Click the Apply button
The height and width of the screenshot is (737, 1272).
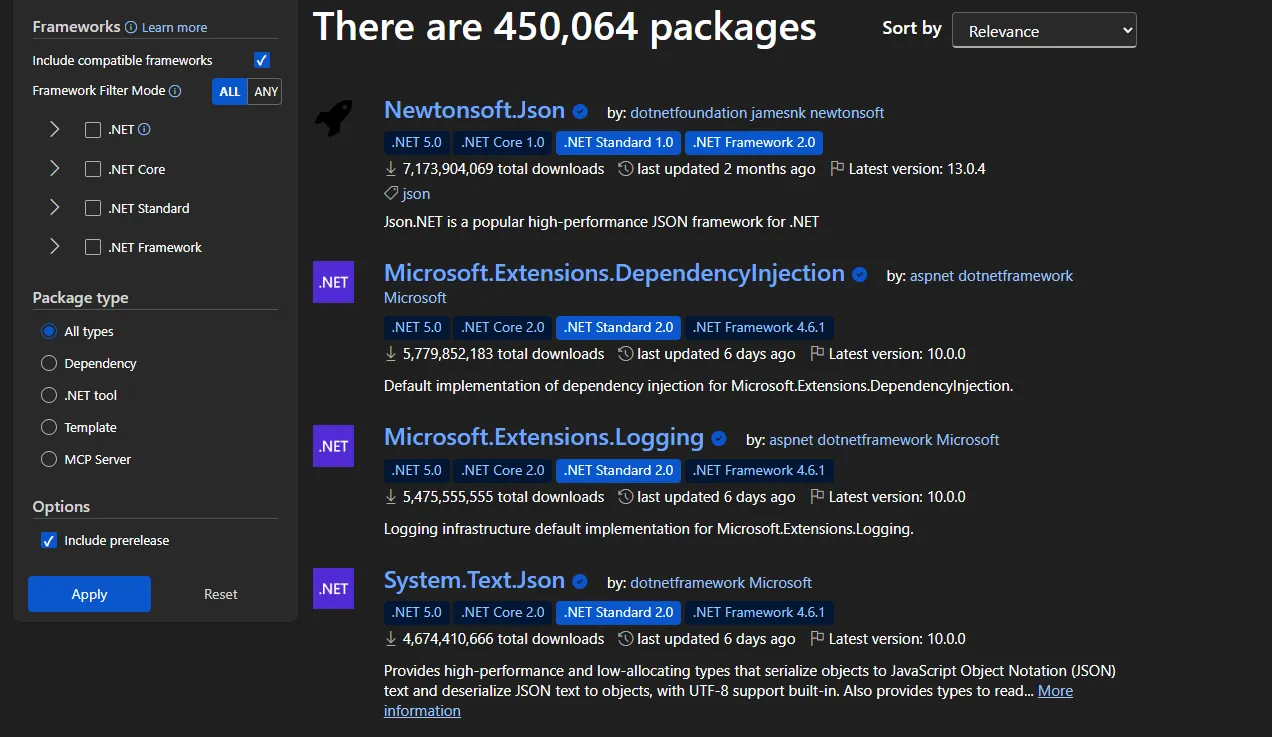pos(89,593)
